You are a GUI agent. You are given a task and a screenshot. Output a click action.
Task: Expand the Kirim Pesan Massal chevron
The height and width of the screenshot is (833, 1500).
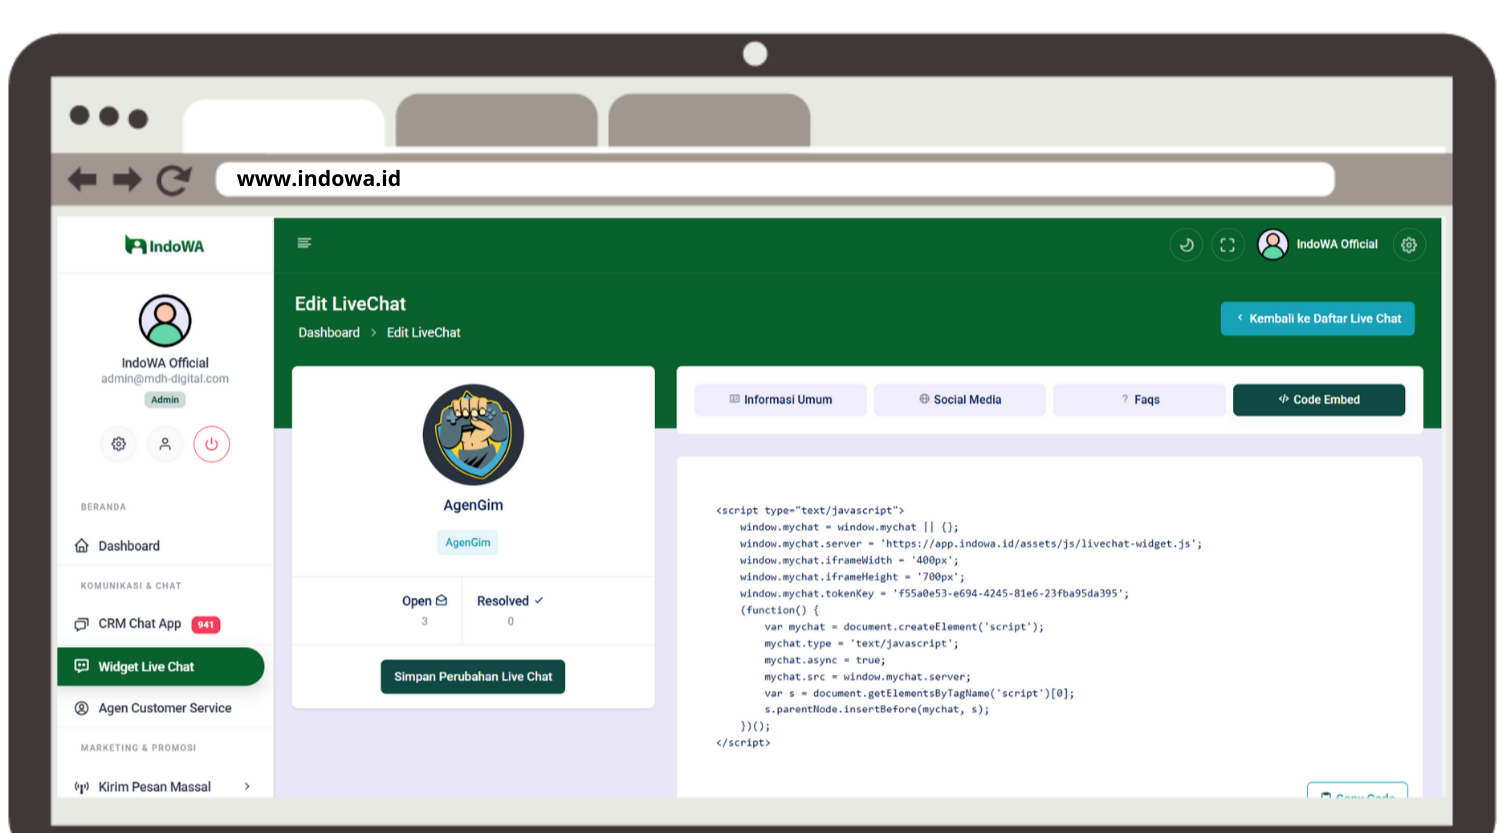pyautogui.click(x=247, y=787)
